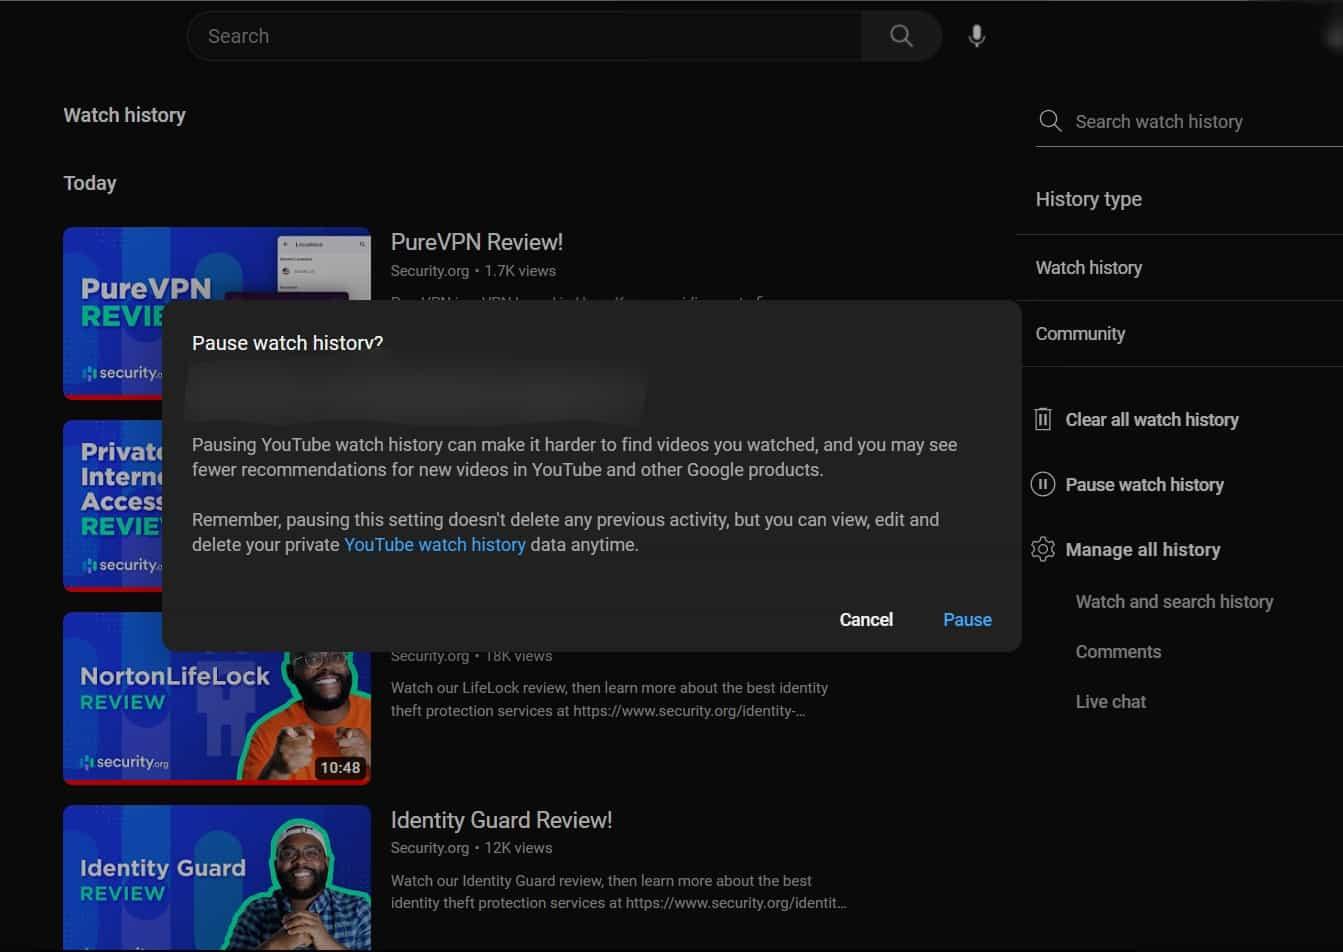
Task: Click the 'Watch our Identity Guard review' description
Action: 619,892
